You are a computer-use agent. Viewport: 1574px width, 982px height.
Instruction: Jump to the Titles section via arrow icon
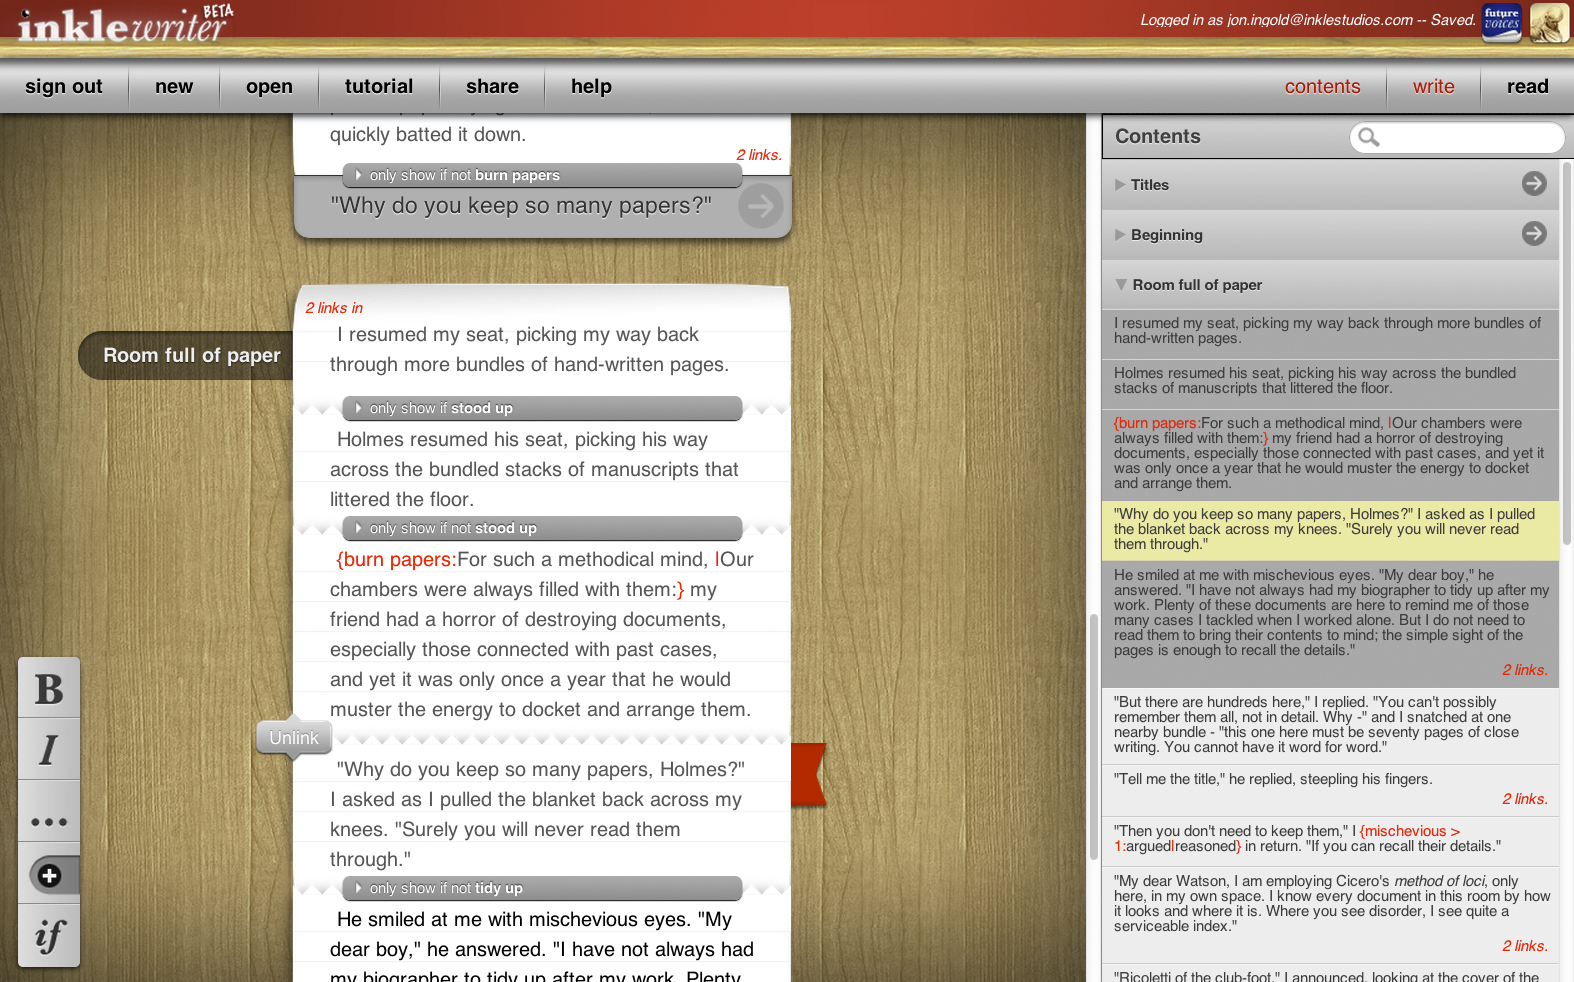pos(1533,184)
